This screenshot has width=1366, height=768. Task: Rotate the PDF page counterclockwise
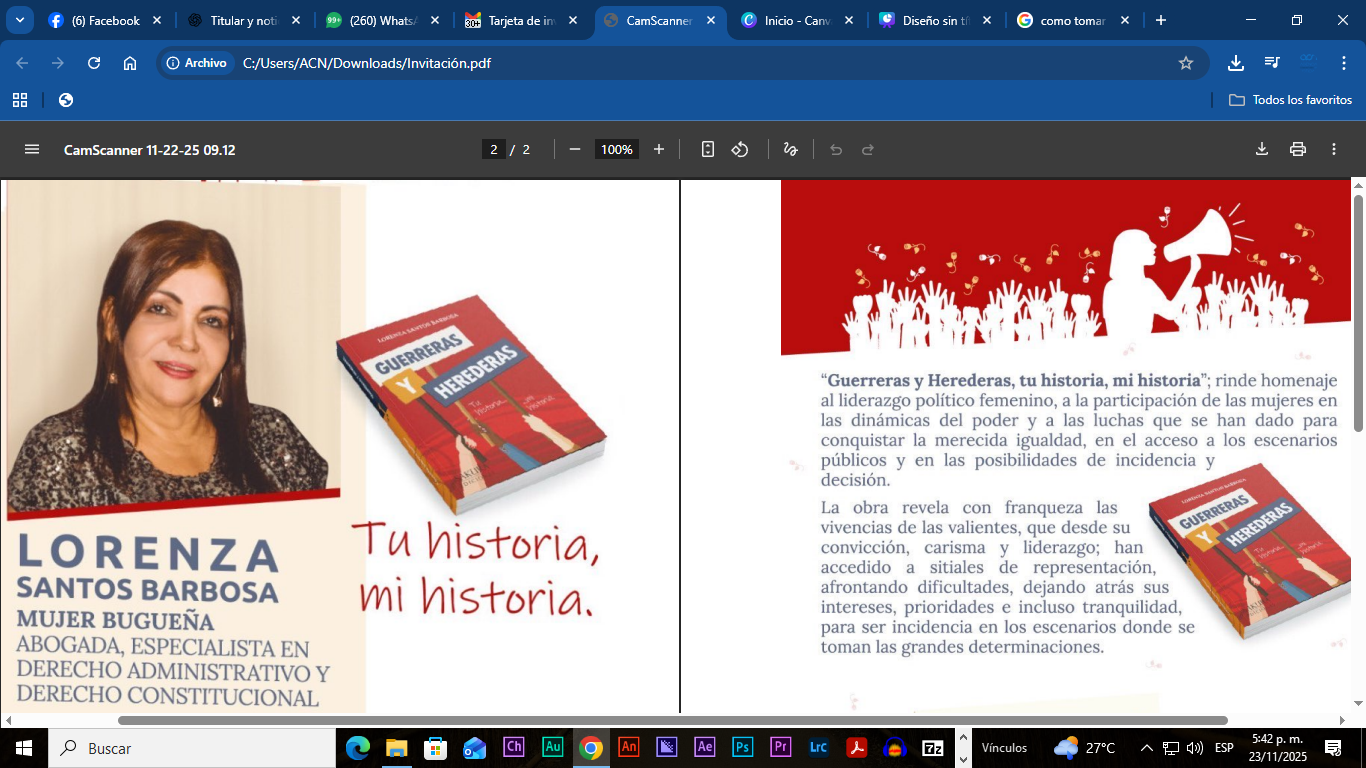click(740, 150)
